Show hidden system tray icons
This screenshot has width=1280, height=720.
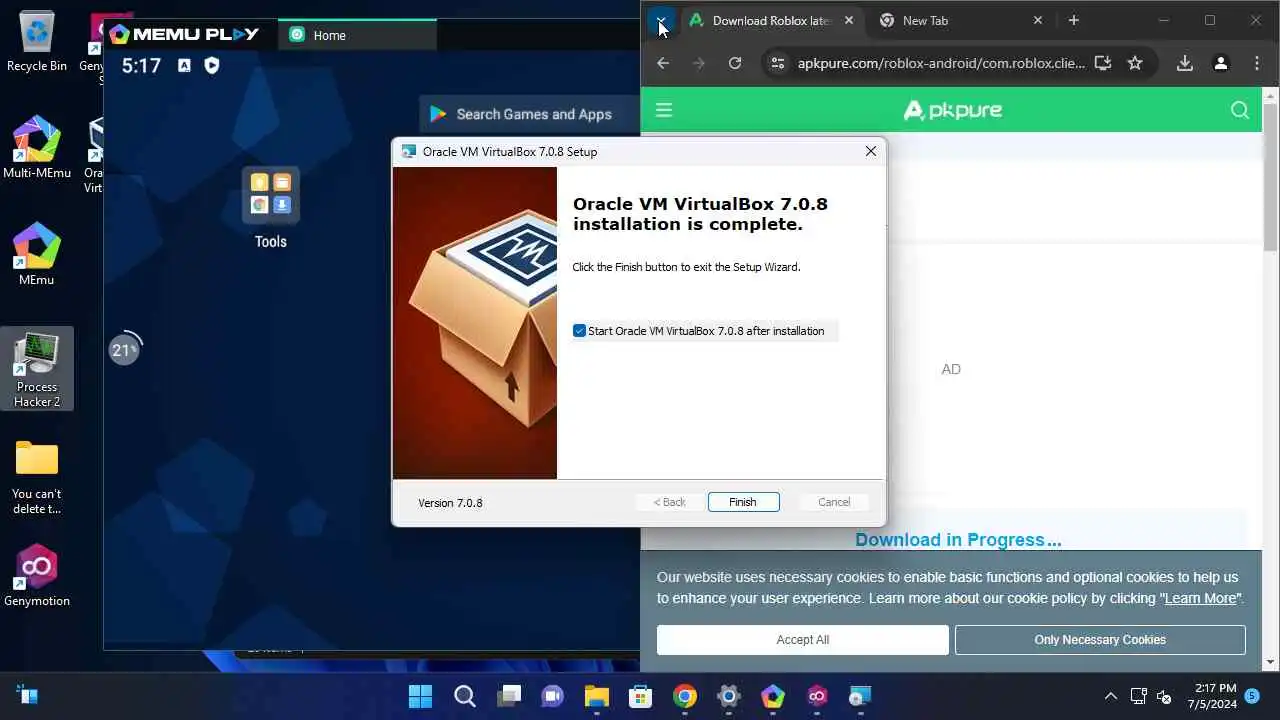[x=1111, y=696]
